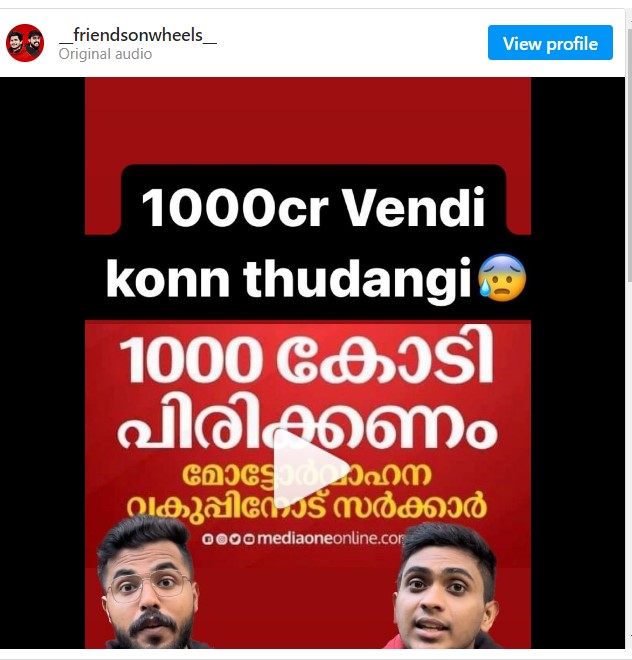Open the Original audio link

point(105,54)
